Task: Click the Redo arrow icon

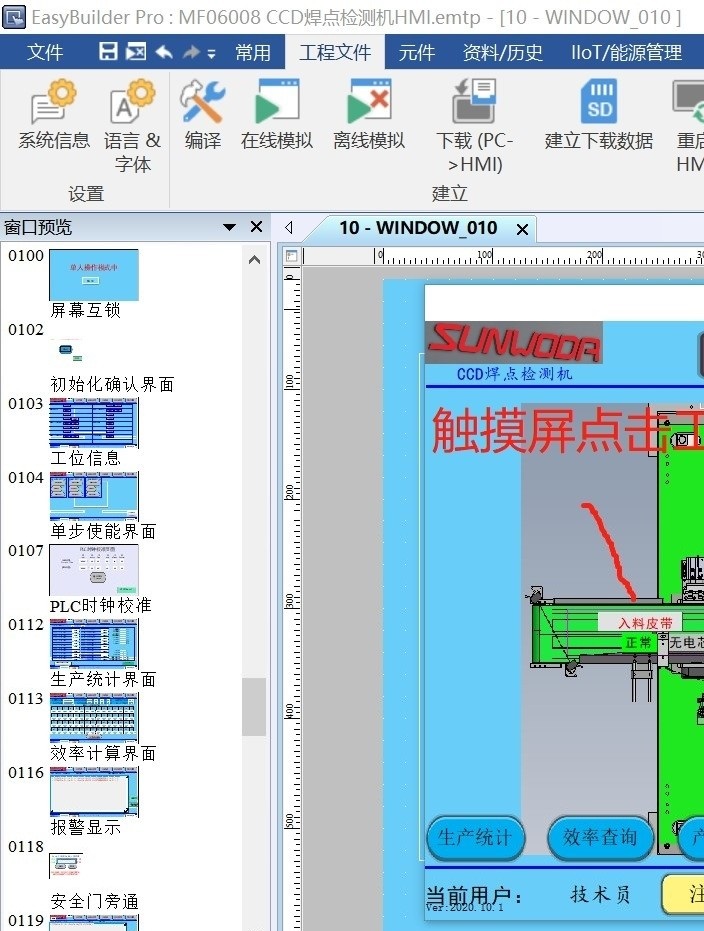Action: click(191, 52)
